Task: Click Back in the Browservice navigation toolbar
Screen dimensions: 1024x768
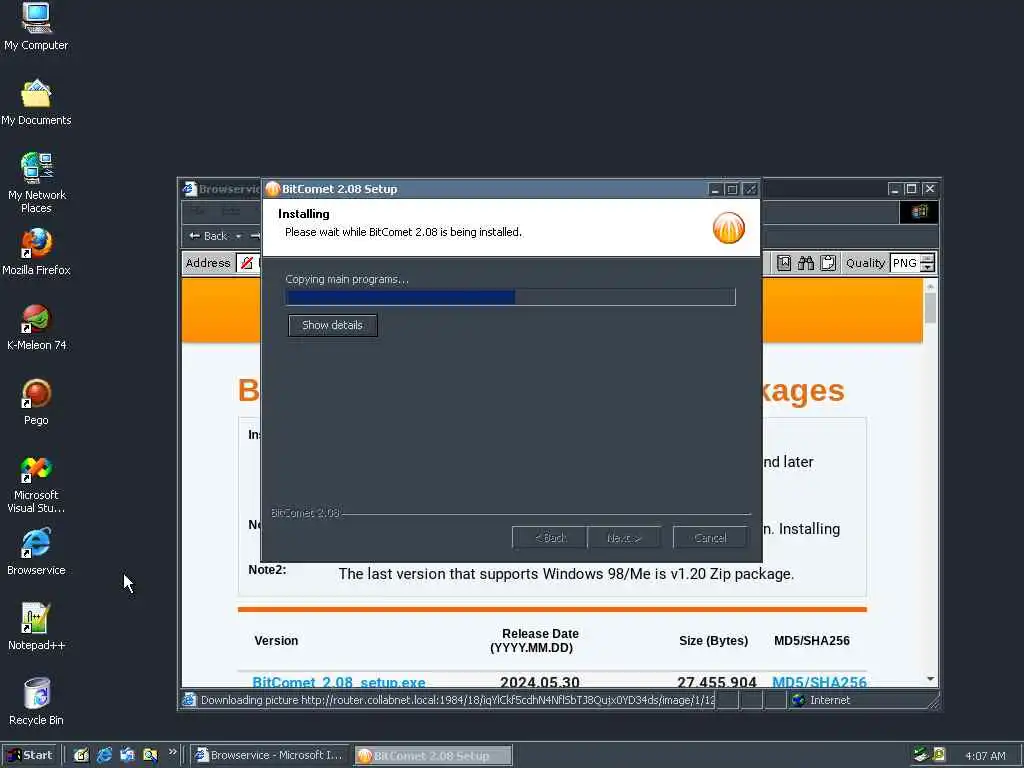Action: (x=208, y=236)
